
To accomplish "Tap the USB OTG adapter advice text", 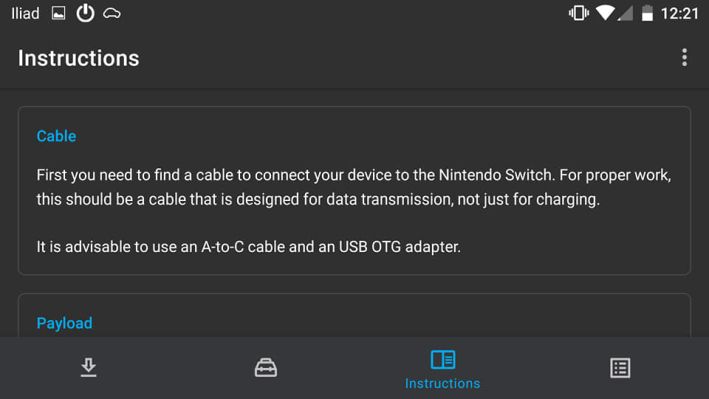I will click(x=249, y=247).
